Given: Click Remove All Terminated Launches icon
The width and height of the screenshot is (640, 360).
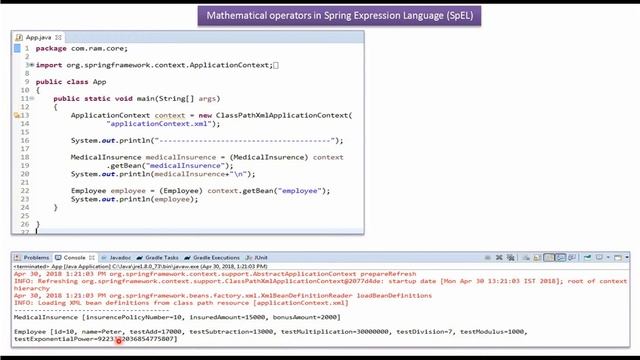Looking at the screenshot, I should [x=510, y=258].
